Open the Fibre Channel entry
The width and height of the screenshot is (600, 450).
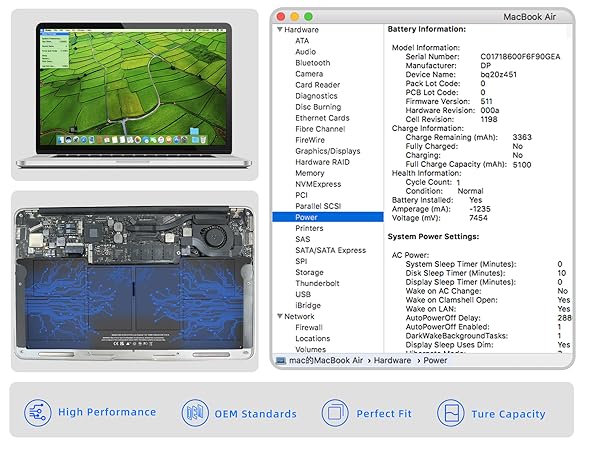320,129
